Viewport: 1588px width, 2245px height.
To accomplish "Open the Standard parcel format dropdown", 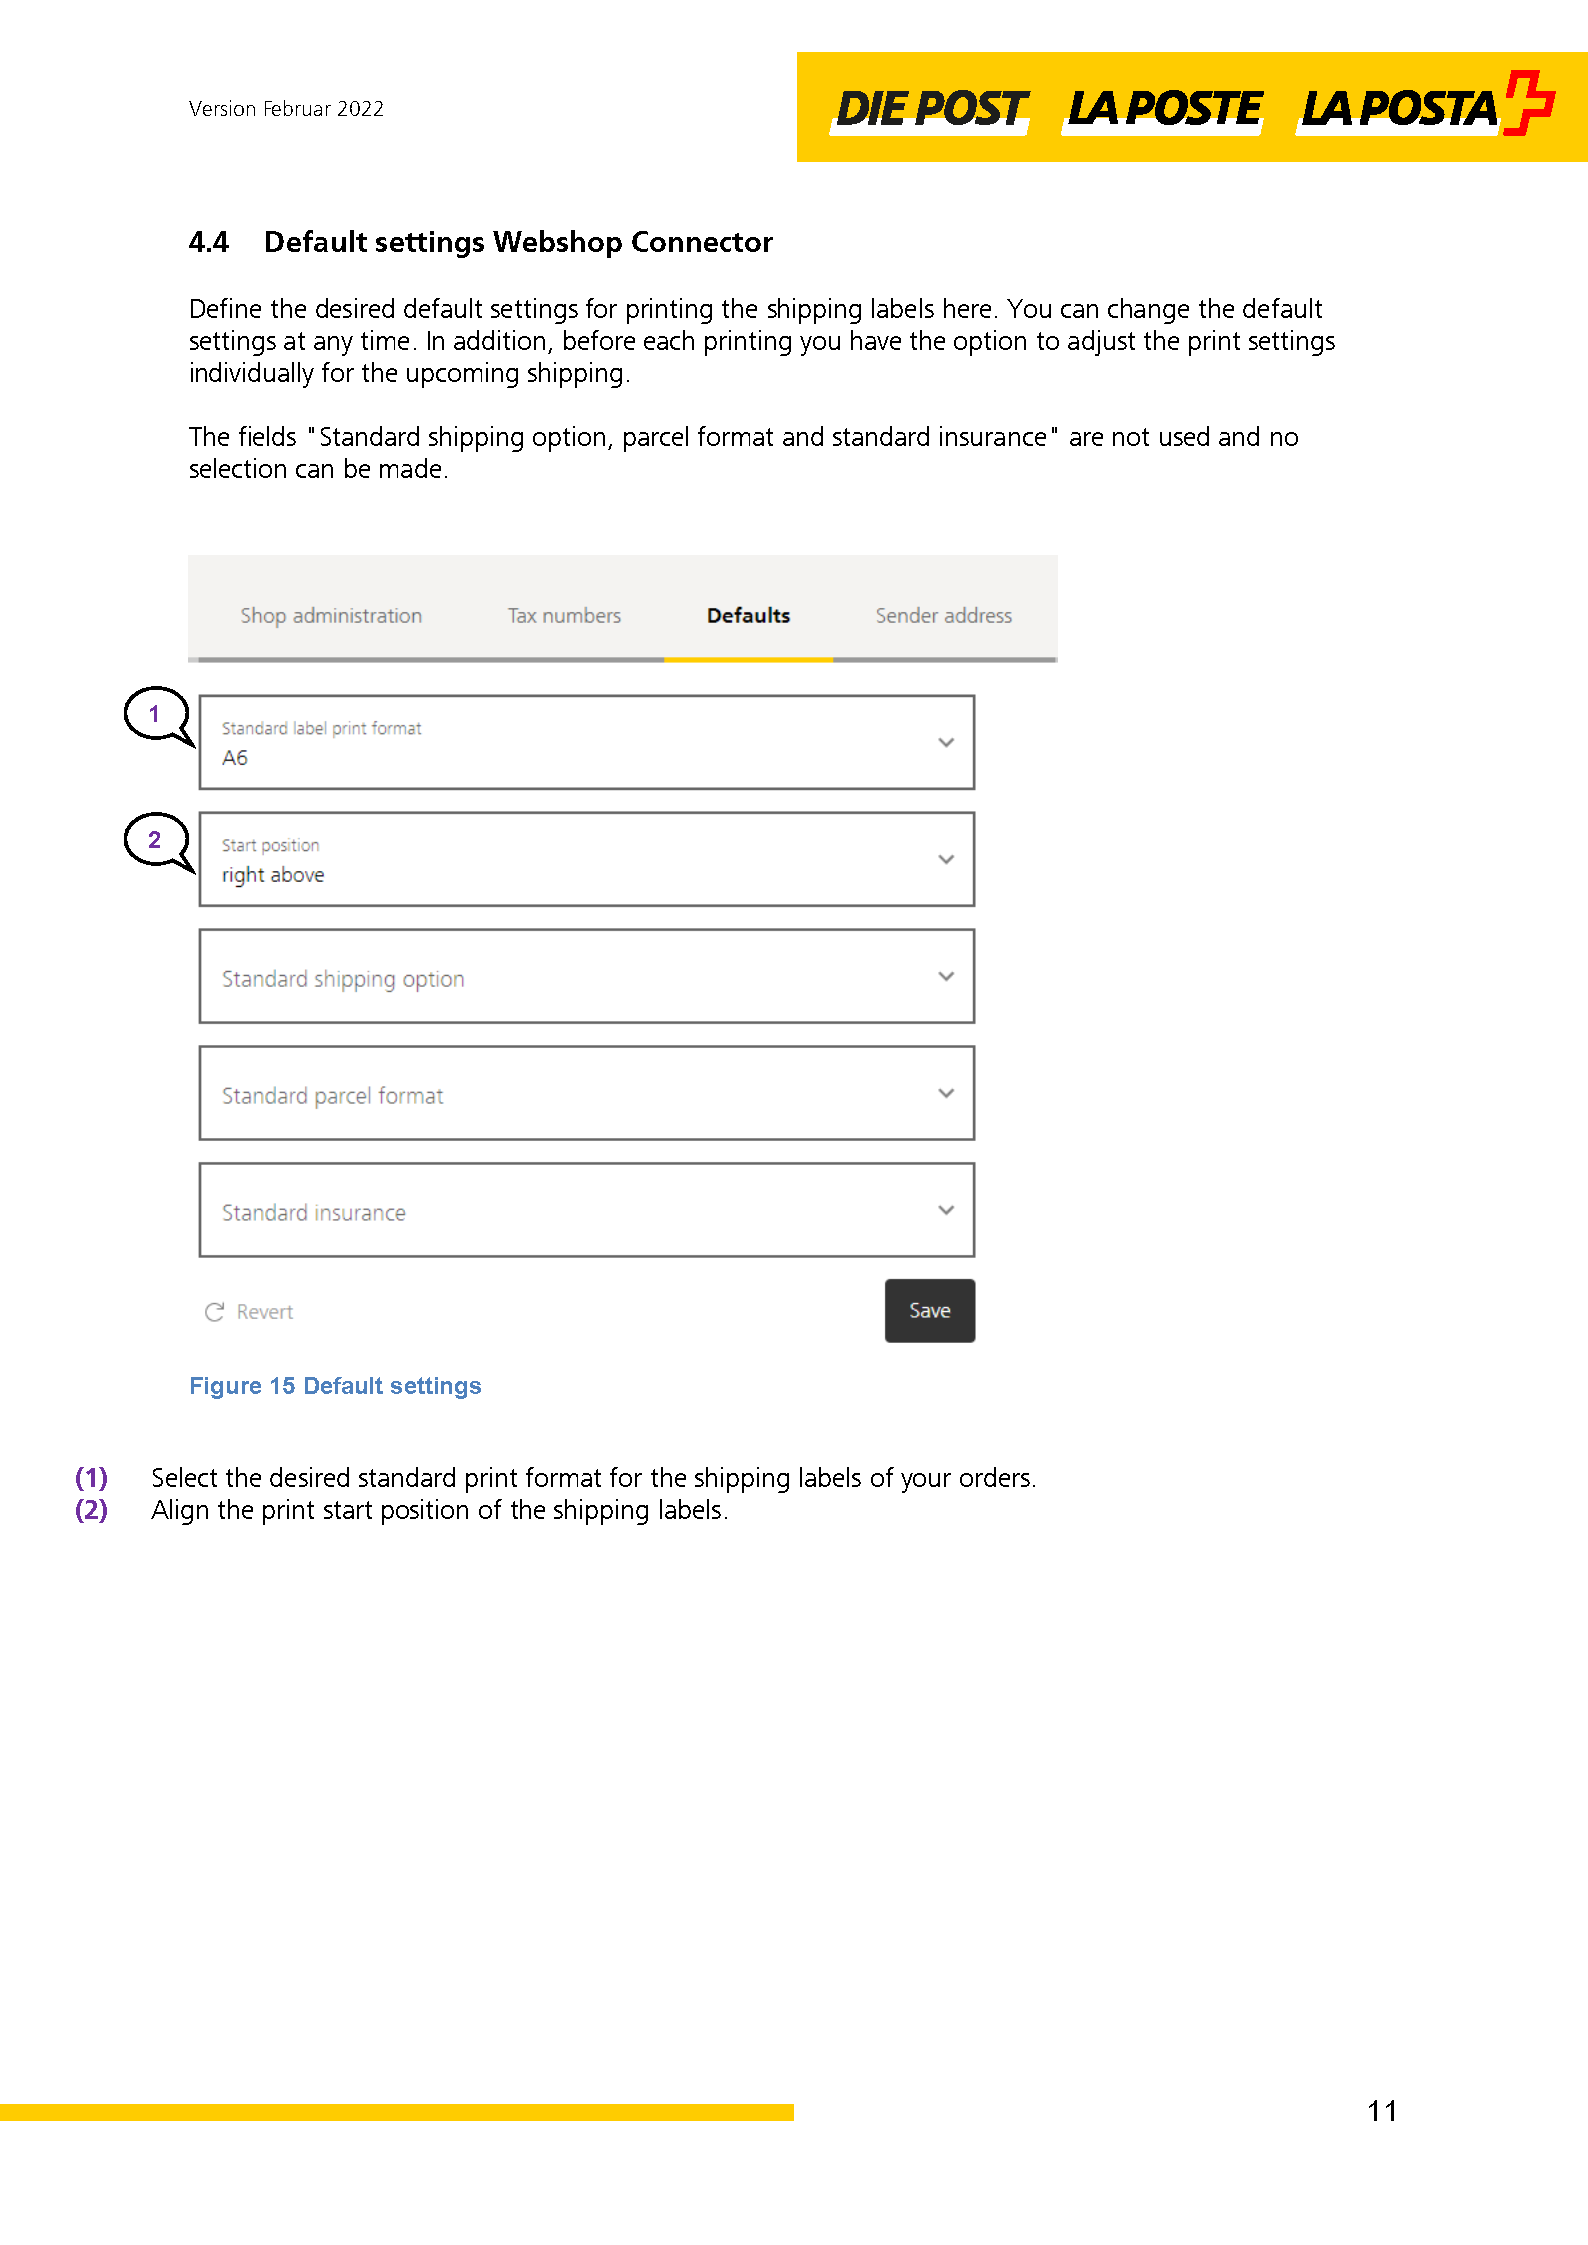I will (x=946, y=1093).
